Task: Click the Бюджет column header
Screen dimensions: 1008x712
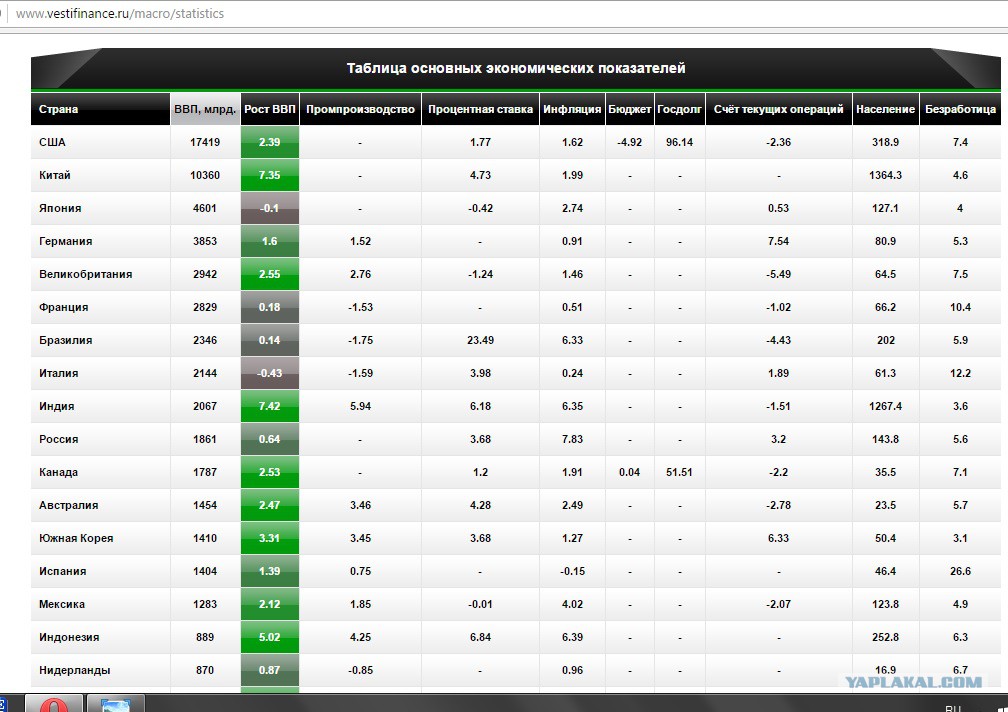Action: [x=630, y=109]
